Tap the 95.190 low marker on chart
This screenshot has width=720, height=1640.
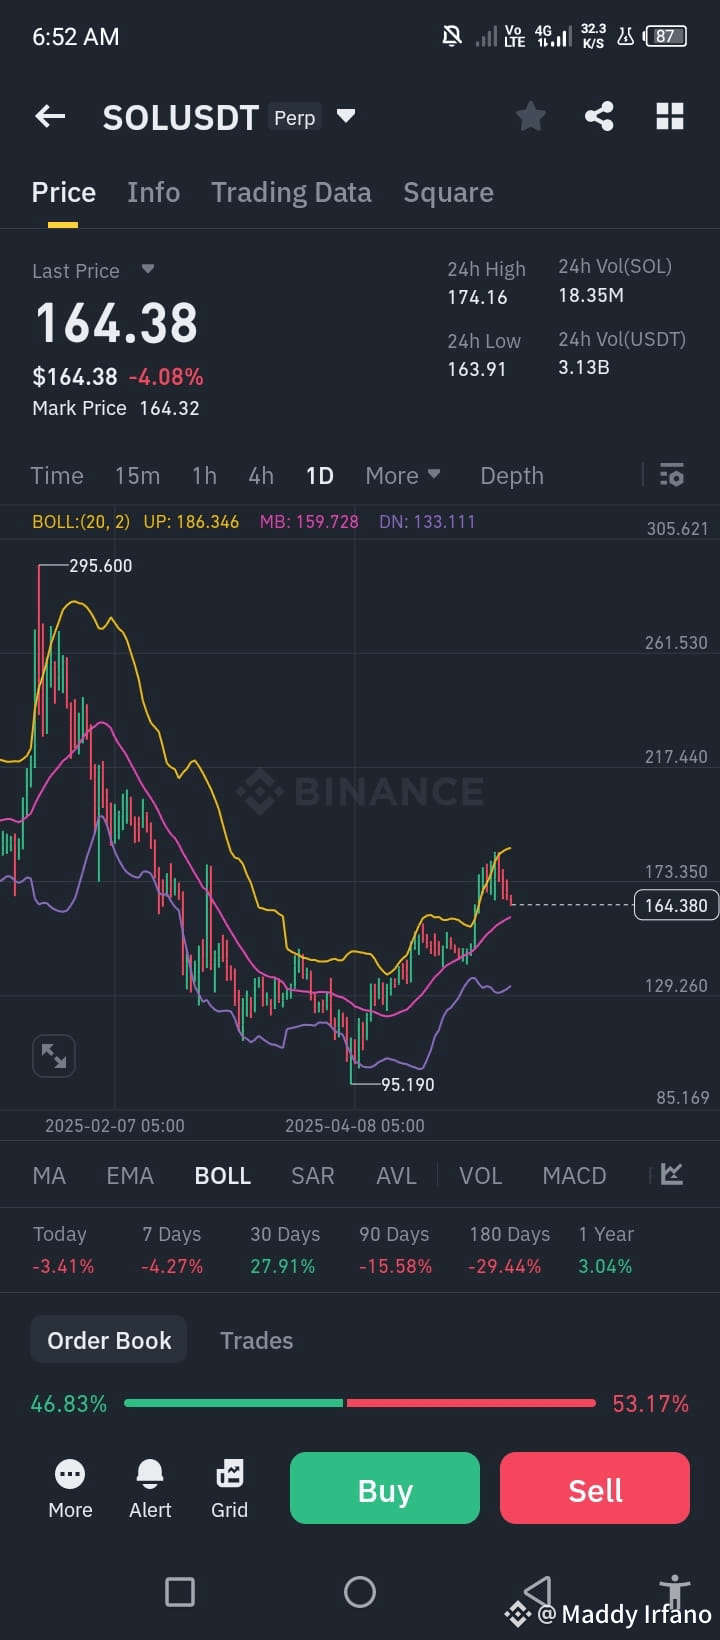click(x=407, y=1084)
